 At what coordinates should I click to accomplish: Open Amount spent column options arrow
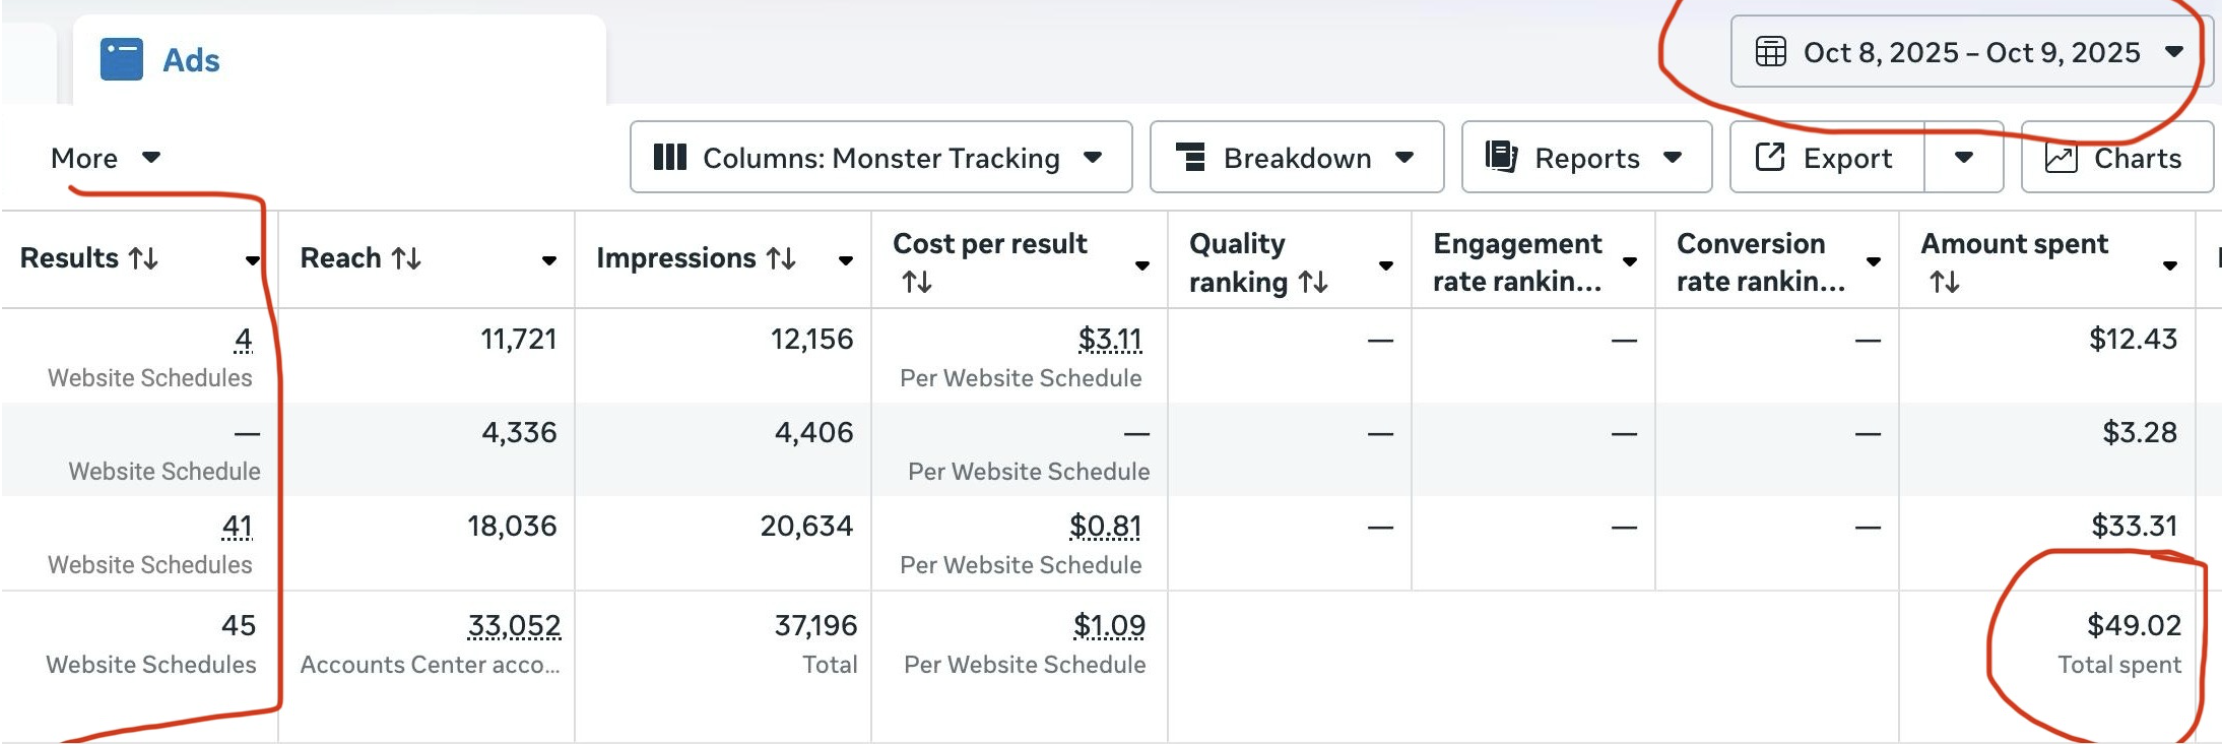point(2170,266)
